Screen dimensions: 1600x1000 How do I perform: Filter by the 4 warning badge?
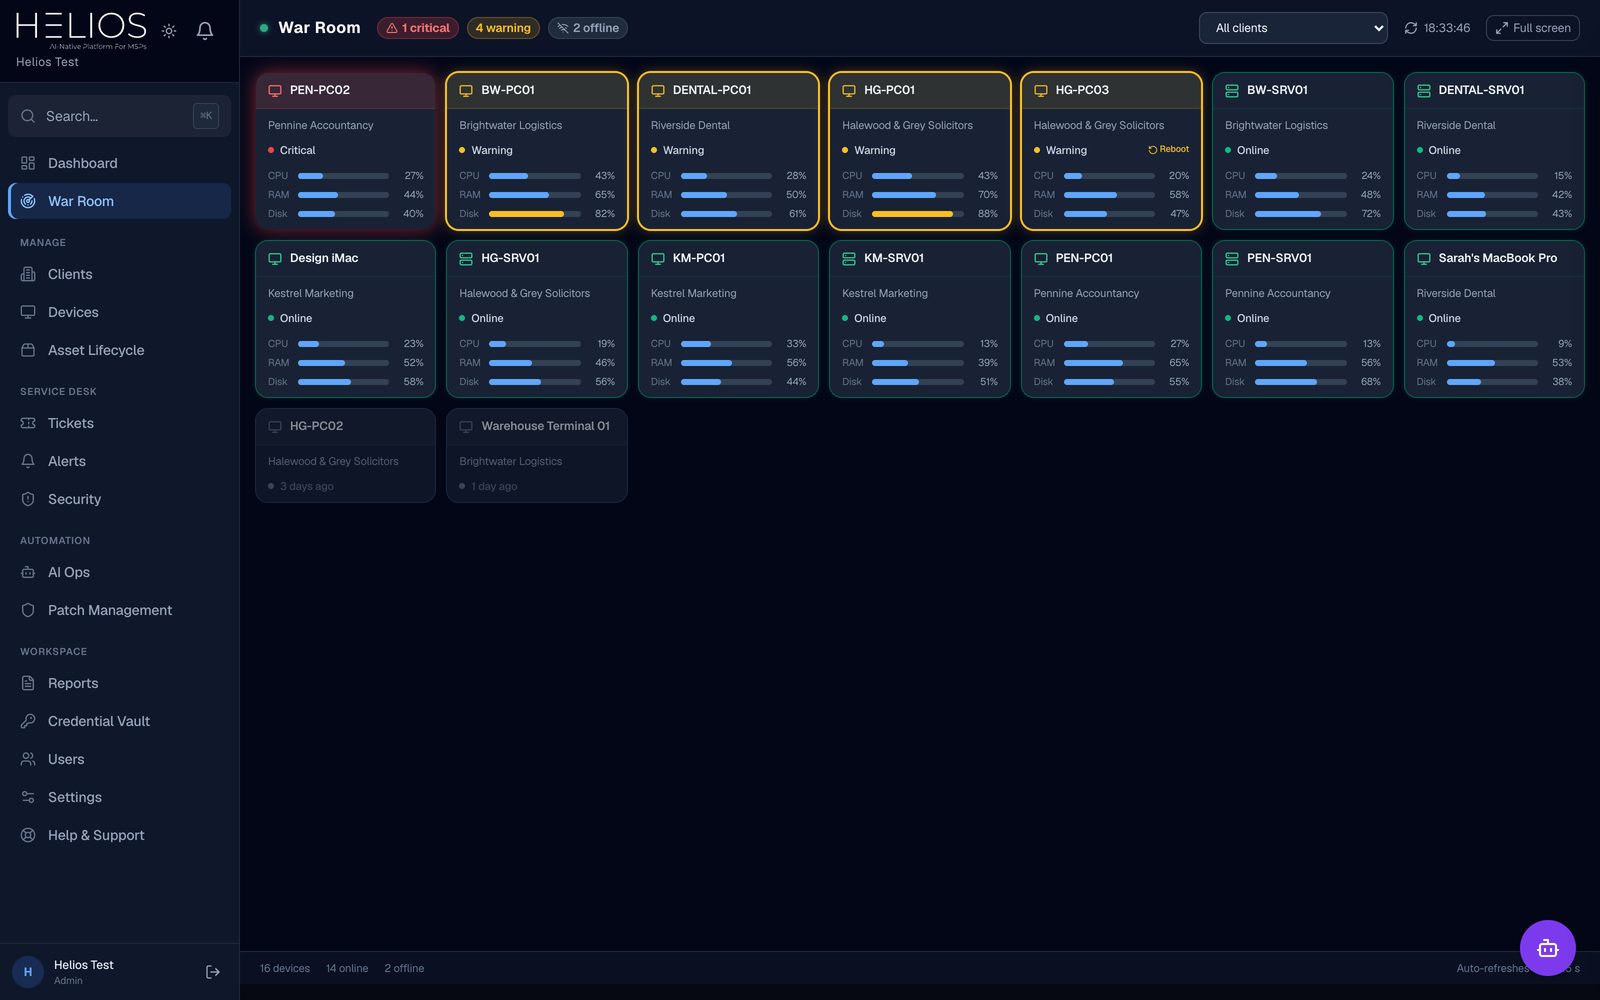tap(503, 28)
